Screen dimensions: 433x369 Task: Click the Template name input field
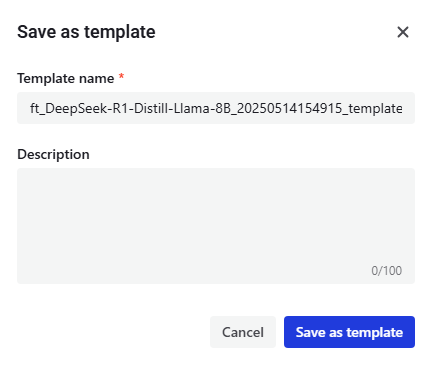point(216,108)
